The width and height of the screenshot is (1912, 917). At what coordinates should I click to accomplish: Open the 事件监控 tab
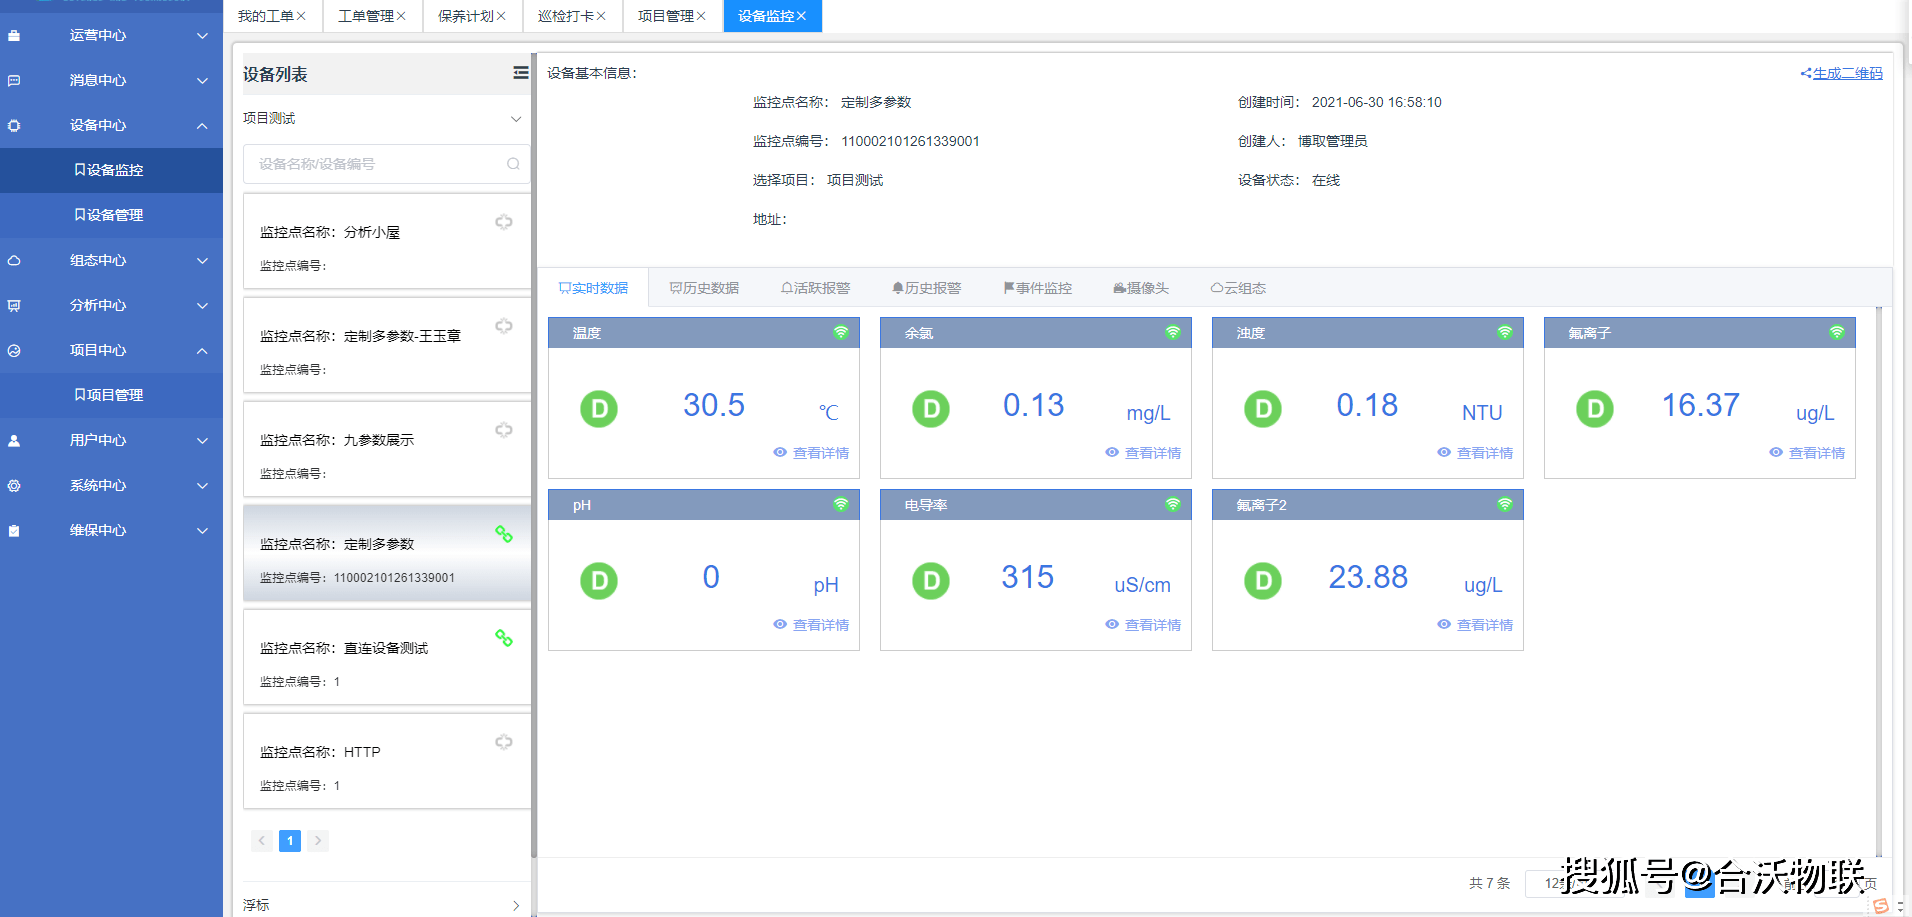(x=1037, y=288)
